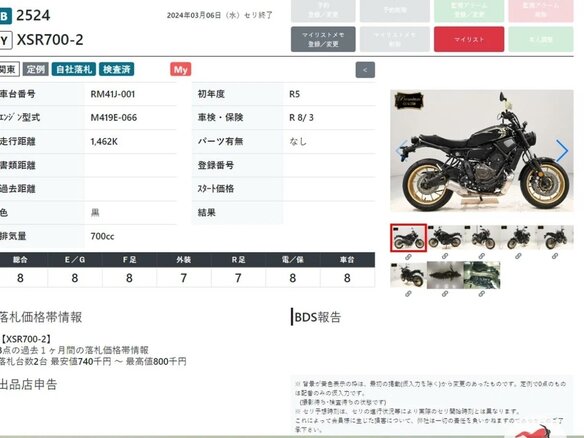Click the F足 score header
This screenshot has width=584, height=438.
pyautogui.click(x=129, y=260)
